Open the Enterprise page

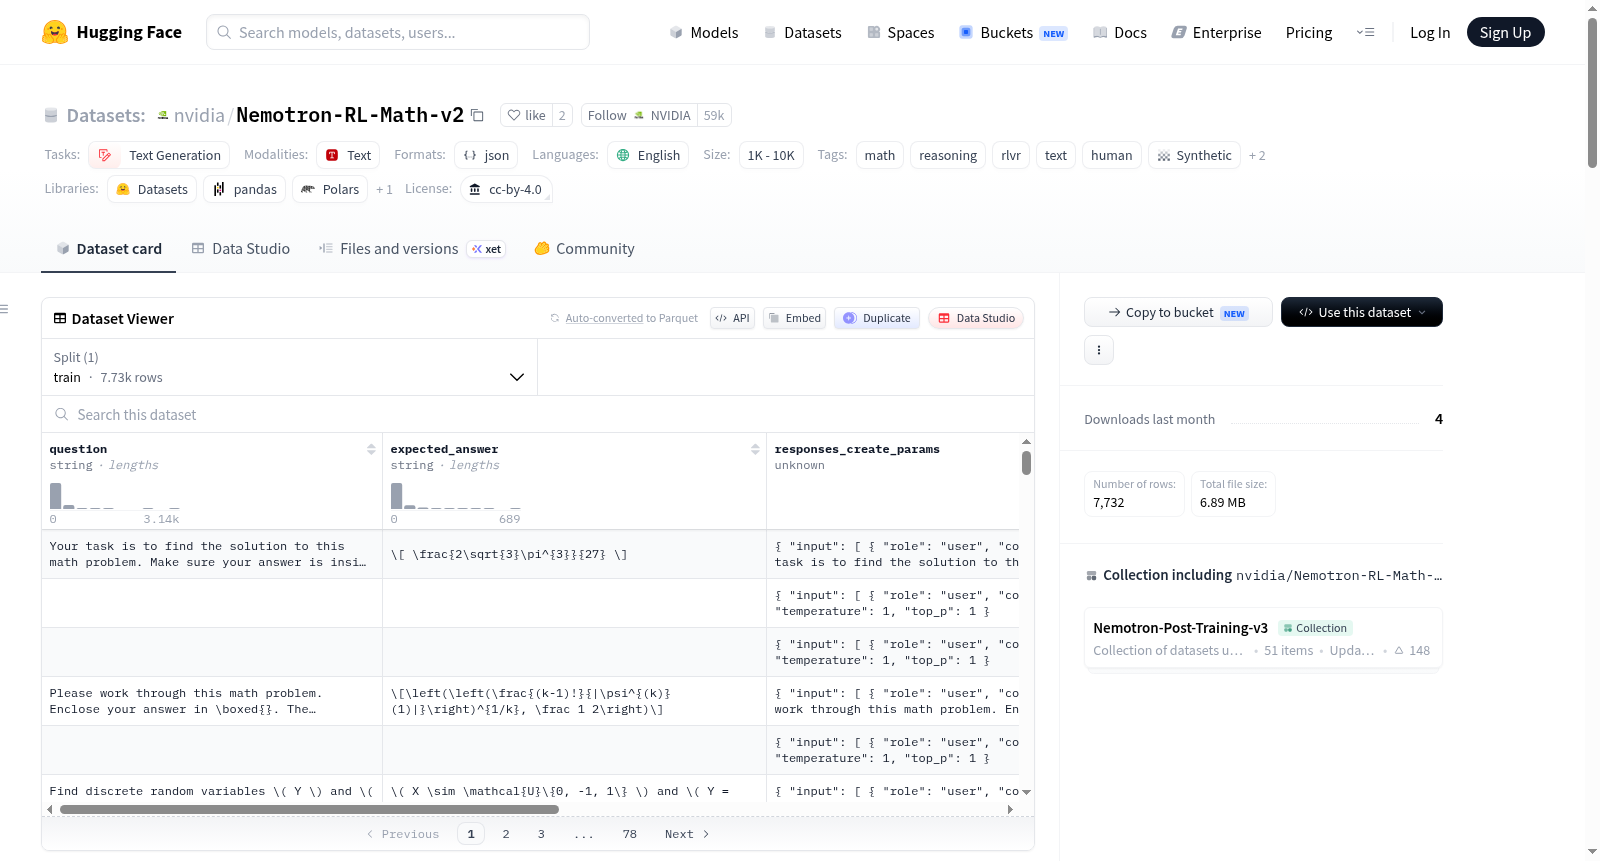click(x=1216, y=33)
